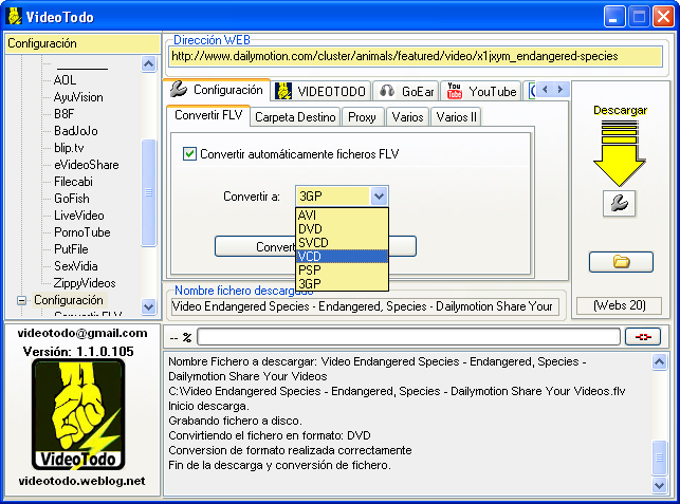Click the site tree scrollbar thumb
The image size is (680, 504).
click(149, 192)
